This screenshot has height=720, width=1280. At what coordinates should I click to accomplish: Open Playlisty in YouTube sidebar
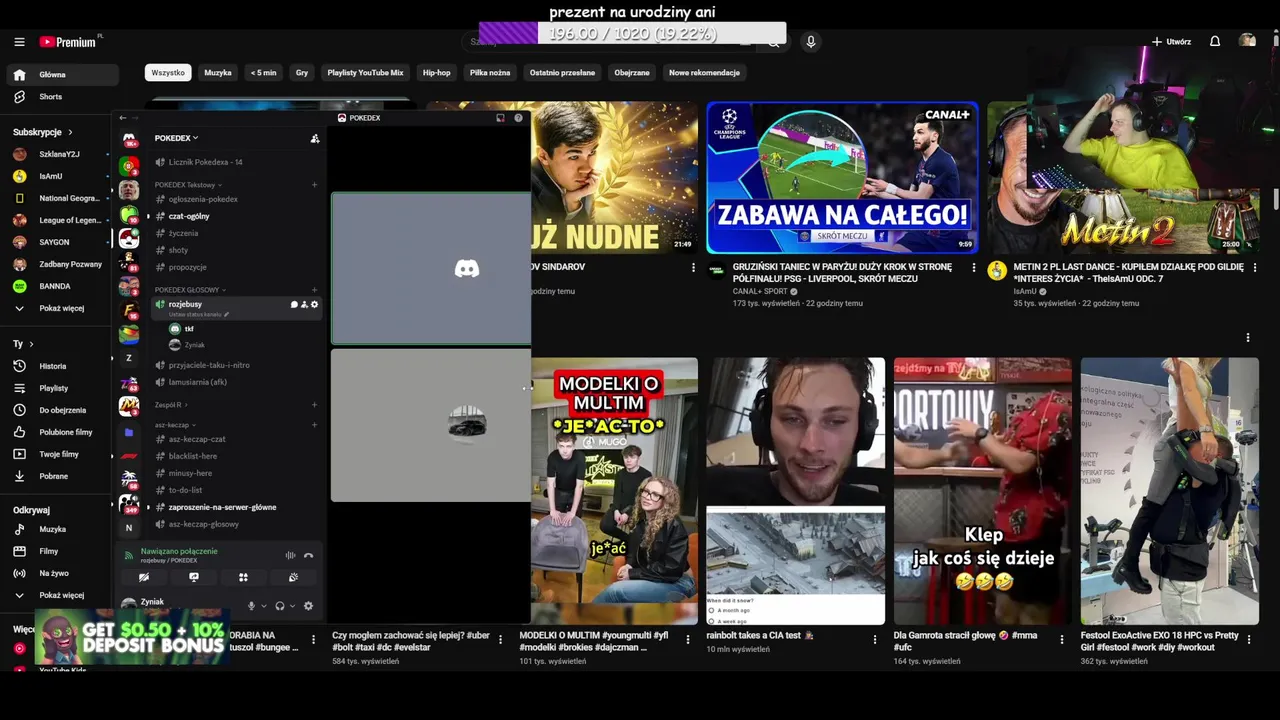click(54, 388)
